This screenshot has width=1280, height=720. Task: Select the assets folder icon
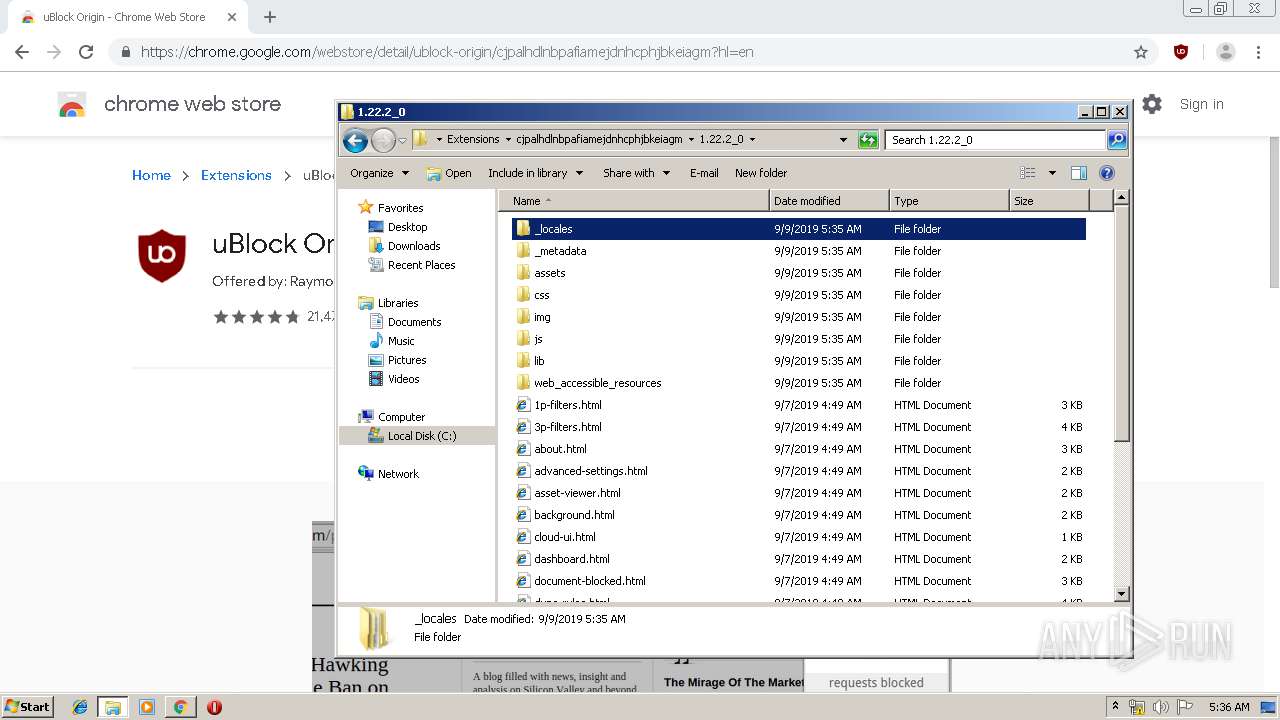pyautogui.click(x=523, y=273)
